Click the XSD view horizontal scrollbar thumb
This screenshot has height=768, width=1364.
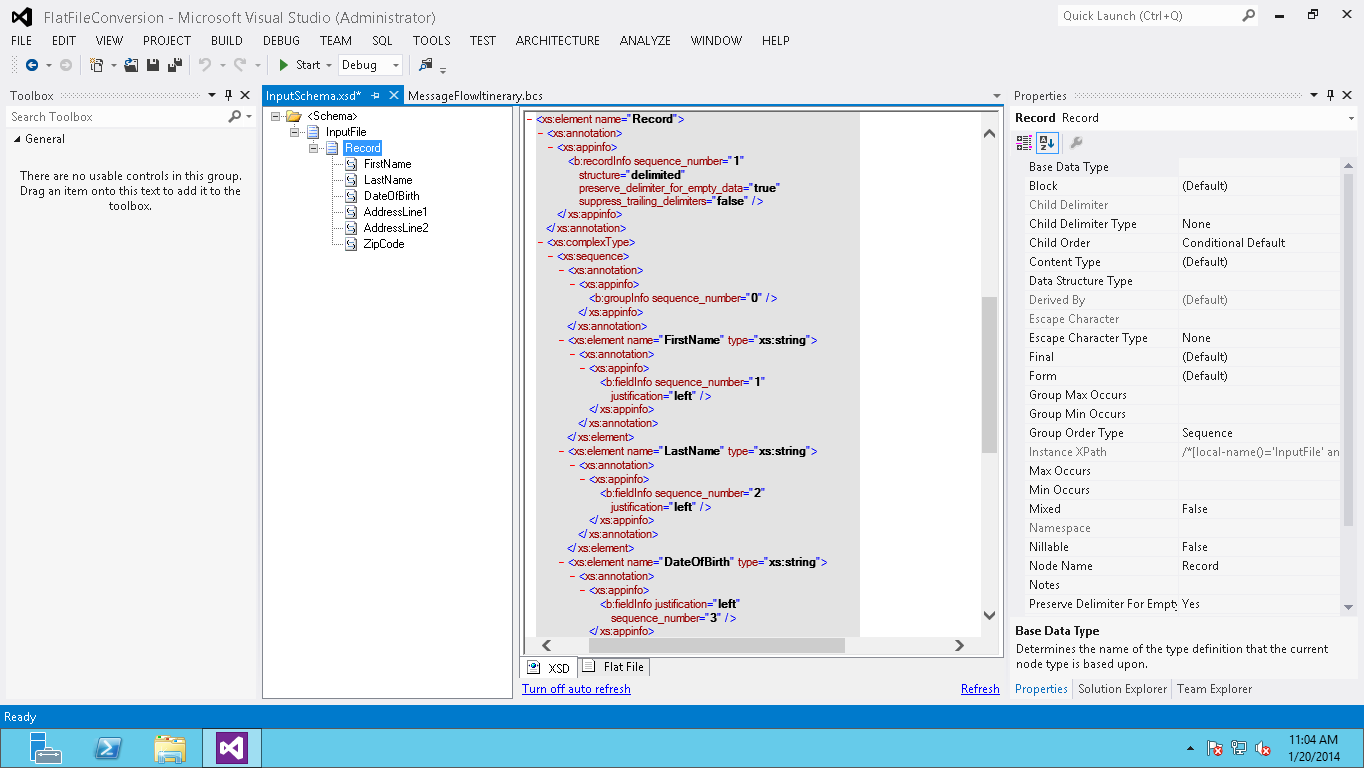click(x=716, y=646)
